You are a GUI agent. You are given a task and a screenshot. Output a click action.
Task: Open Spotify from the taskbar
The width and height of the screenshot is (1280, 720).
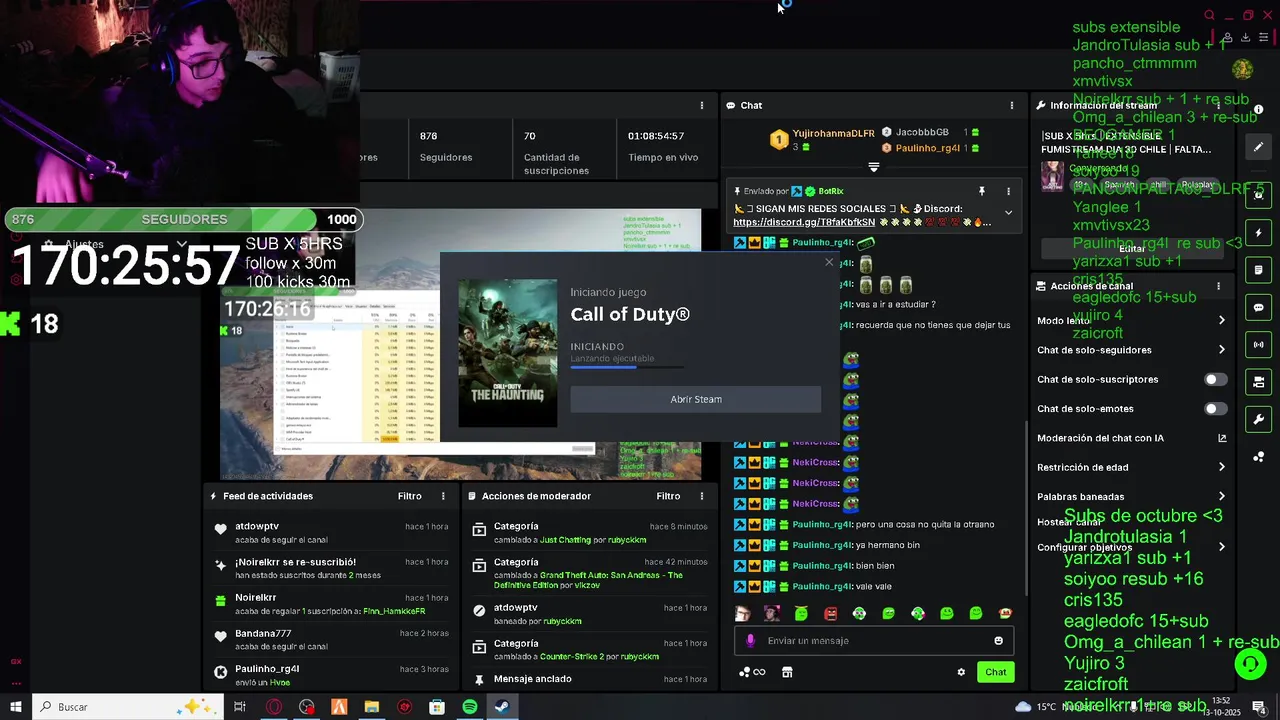[x=470, y=707]
